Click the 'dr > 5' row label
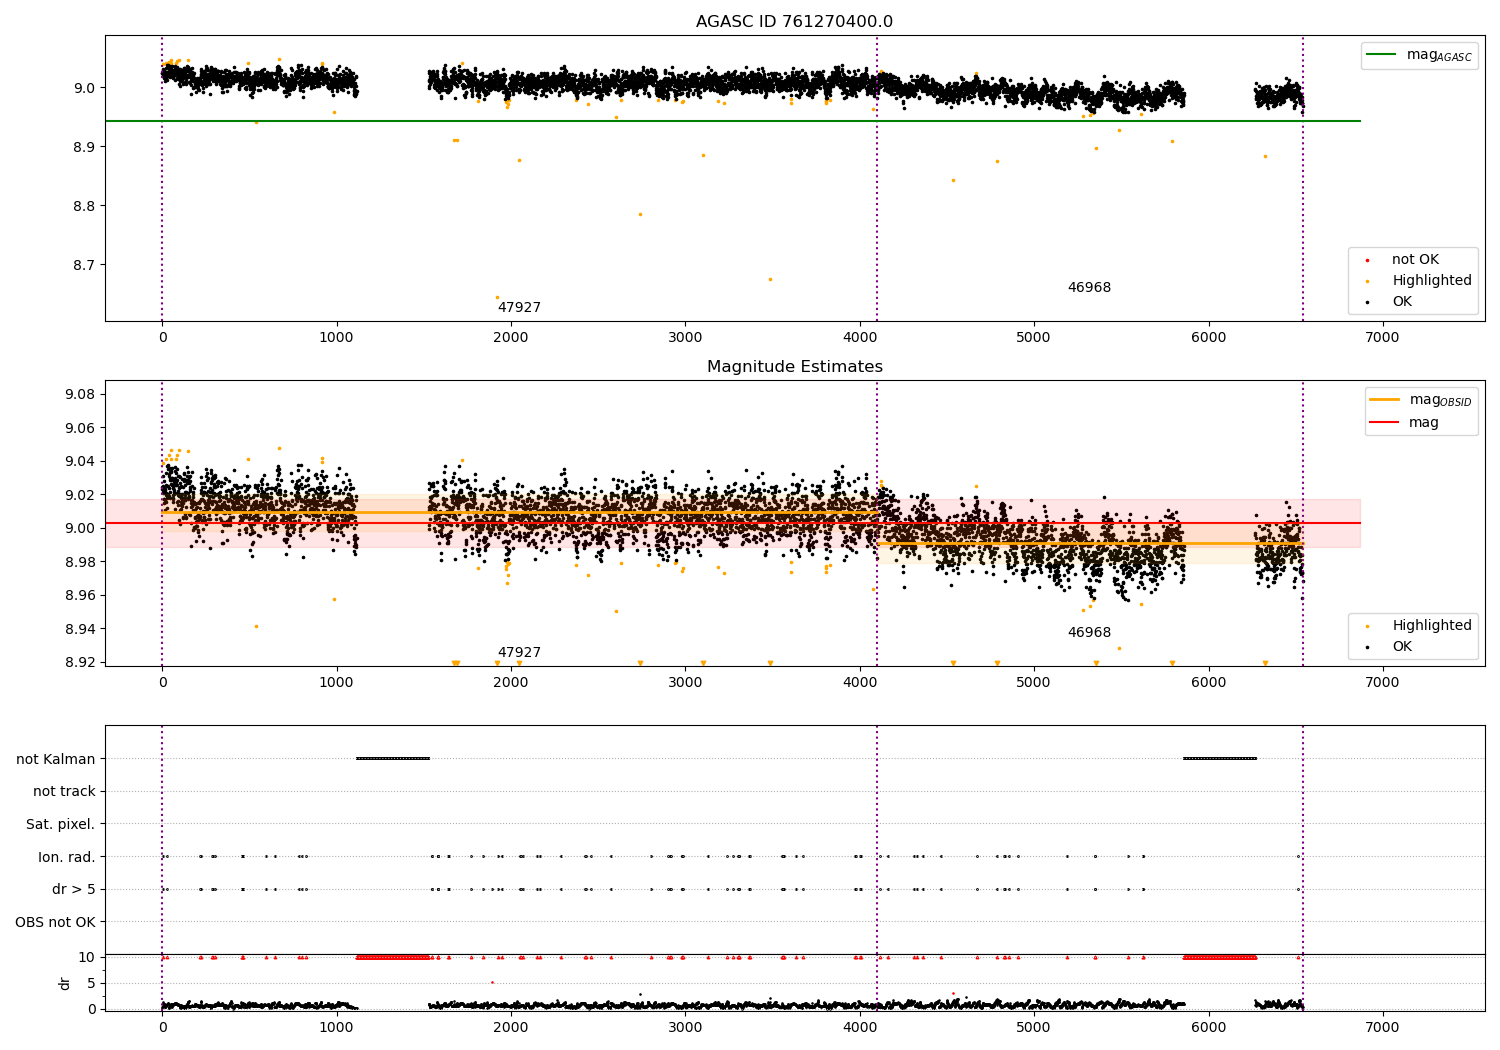This screenshot has height=1050, width=1500. click(74, 889)
